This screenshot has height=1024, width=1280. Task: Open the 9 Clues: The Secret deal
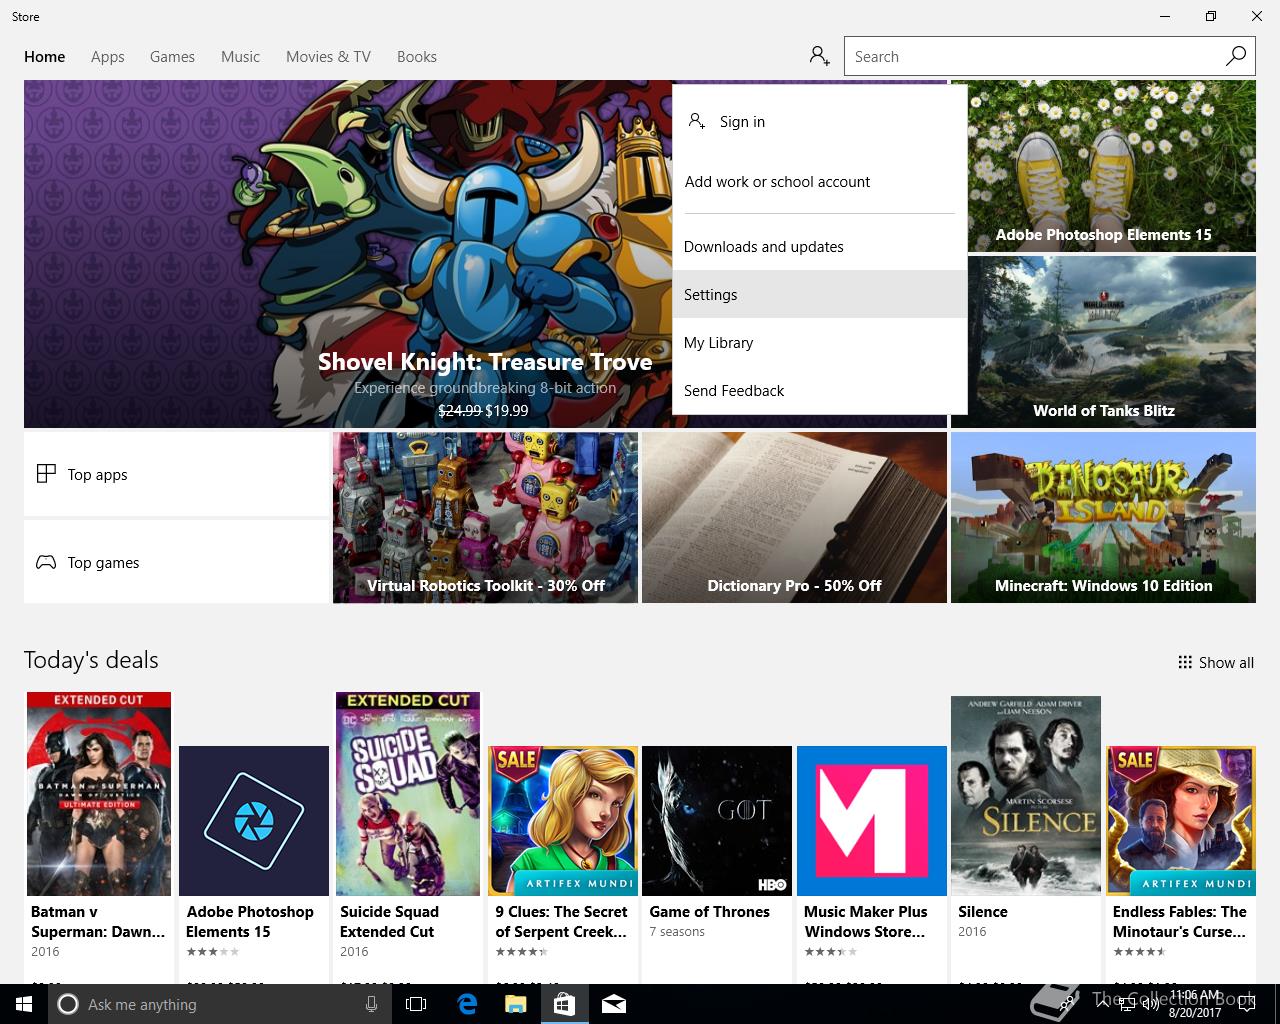563,821
